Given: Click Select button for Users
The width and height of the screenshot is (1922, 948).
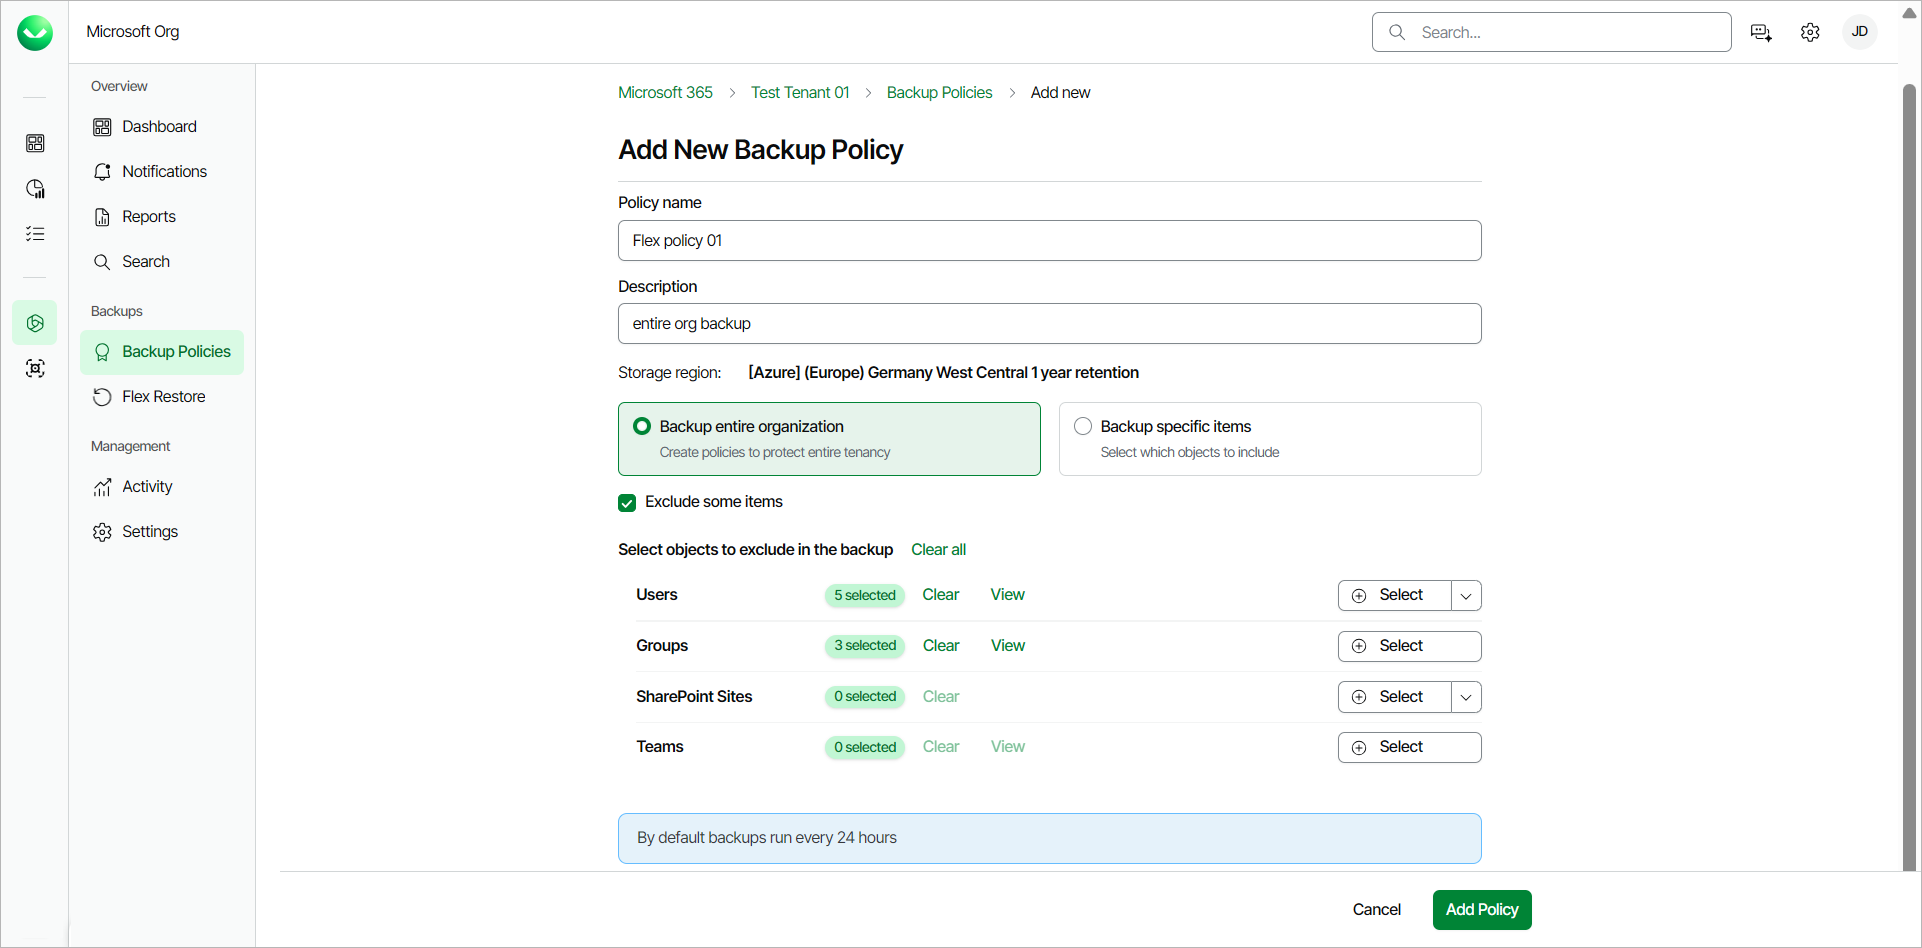Looking at the screenshot, I should pyautogui.click(x=1395, y=596).
